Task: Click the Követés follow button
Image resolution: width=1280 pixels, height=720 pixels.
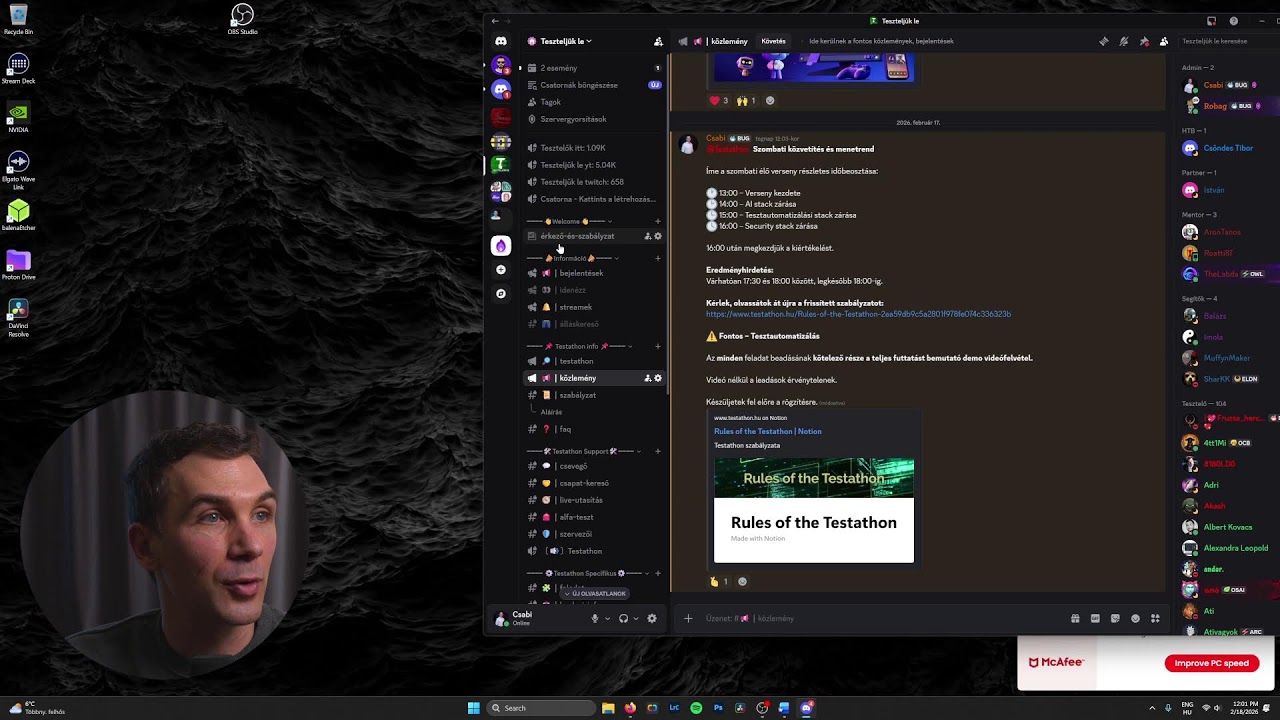Action: [773, 41]
